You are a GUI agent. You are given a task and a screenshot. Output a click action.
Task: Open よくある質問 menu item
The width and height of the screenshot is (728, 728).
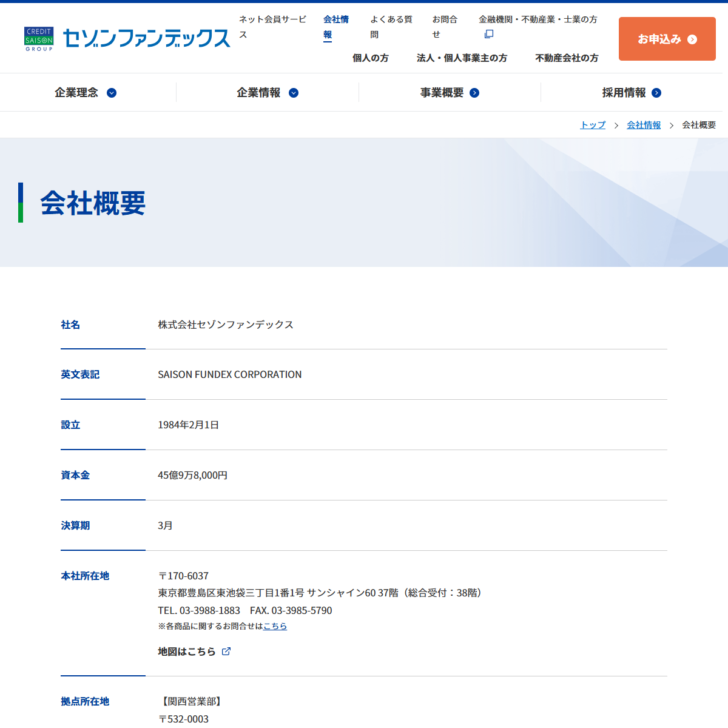[x=391, y=27]
